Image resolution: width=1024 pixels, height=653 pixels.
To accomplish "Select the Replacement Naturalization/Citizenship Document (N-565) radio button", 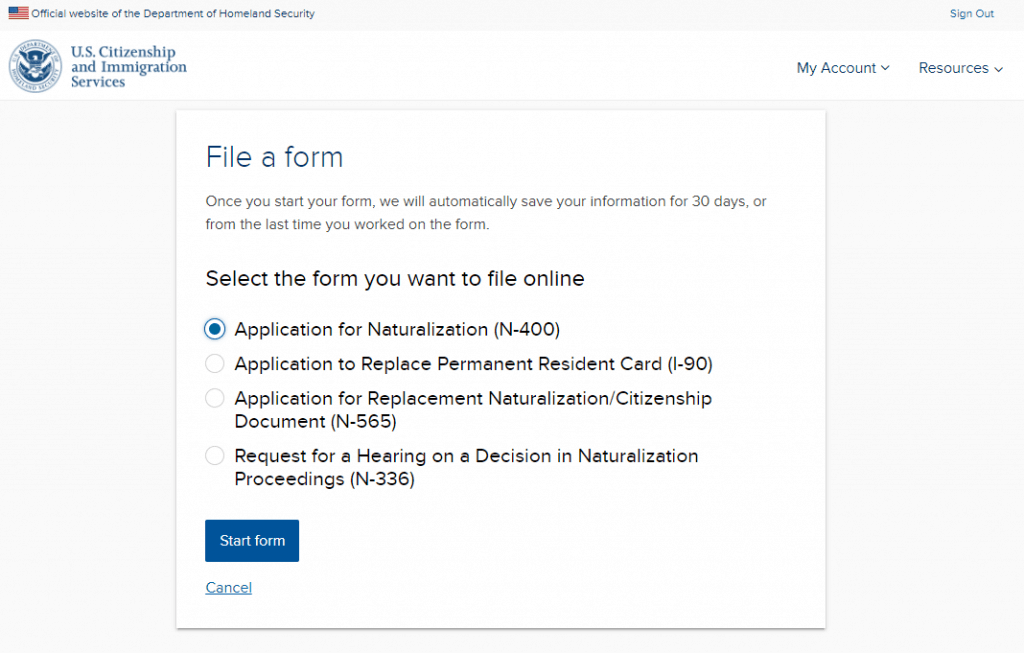I will click(215, 398).
